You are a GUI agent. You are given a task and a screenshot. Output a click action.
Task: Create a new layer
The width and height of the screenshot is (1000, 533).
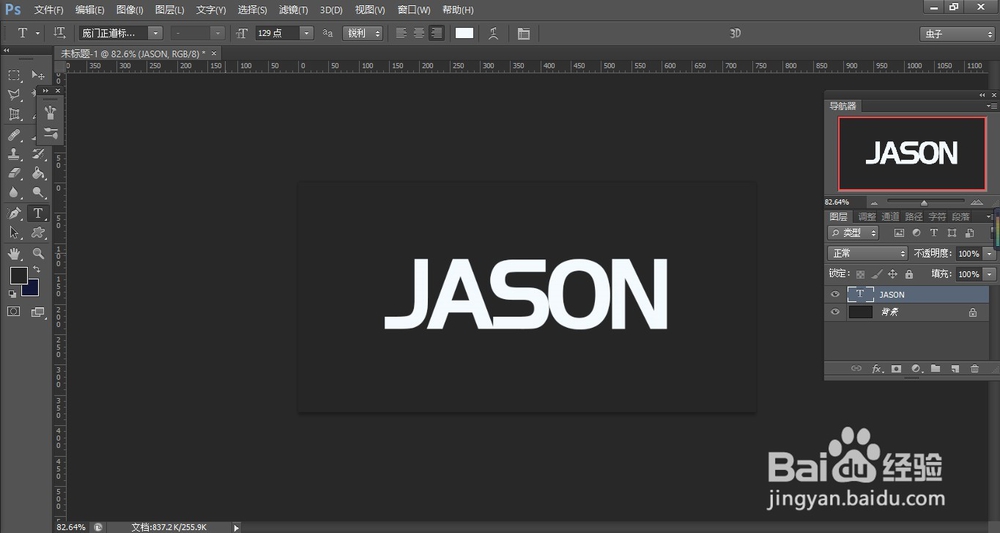tap(955, 369)
